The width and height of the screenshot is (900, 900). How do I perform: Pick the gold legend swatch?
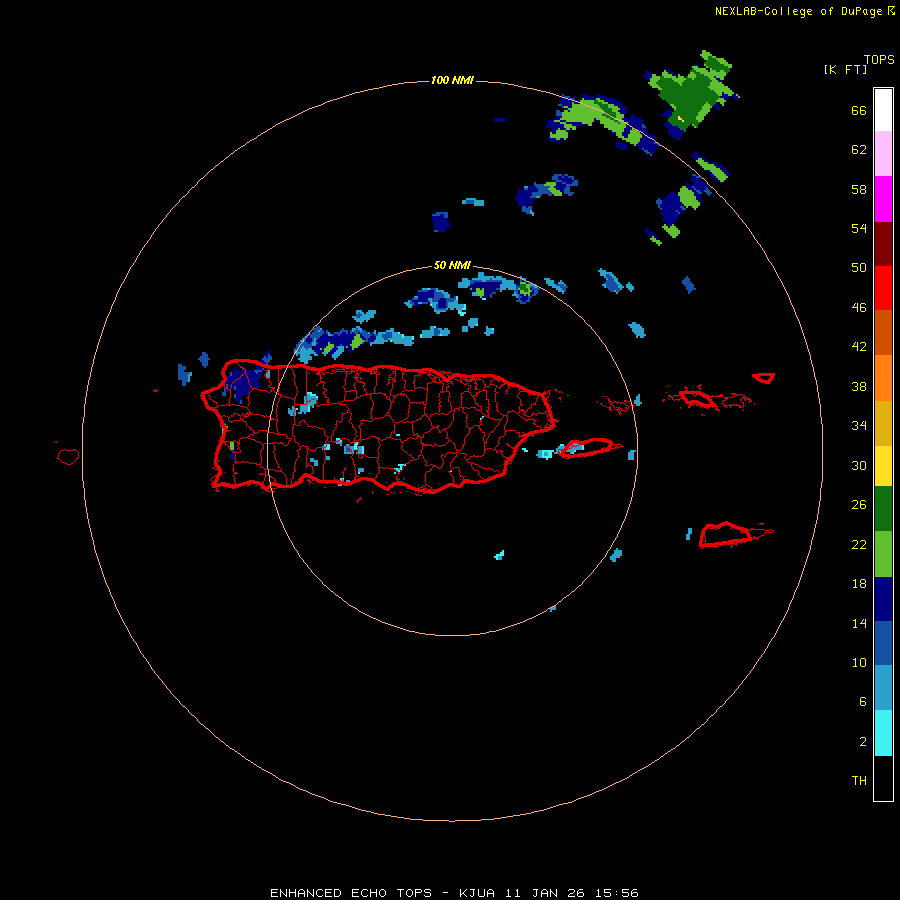(883, 423)
